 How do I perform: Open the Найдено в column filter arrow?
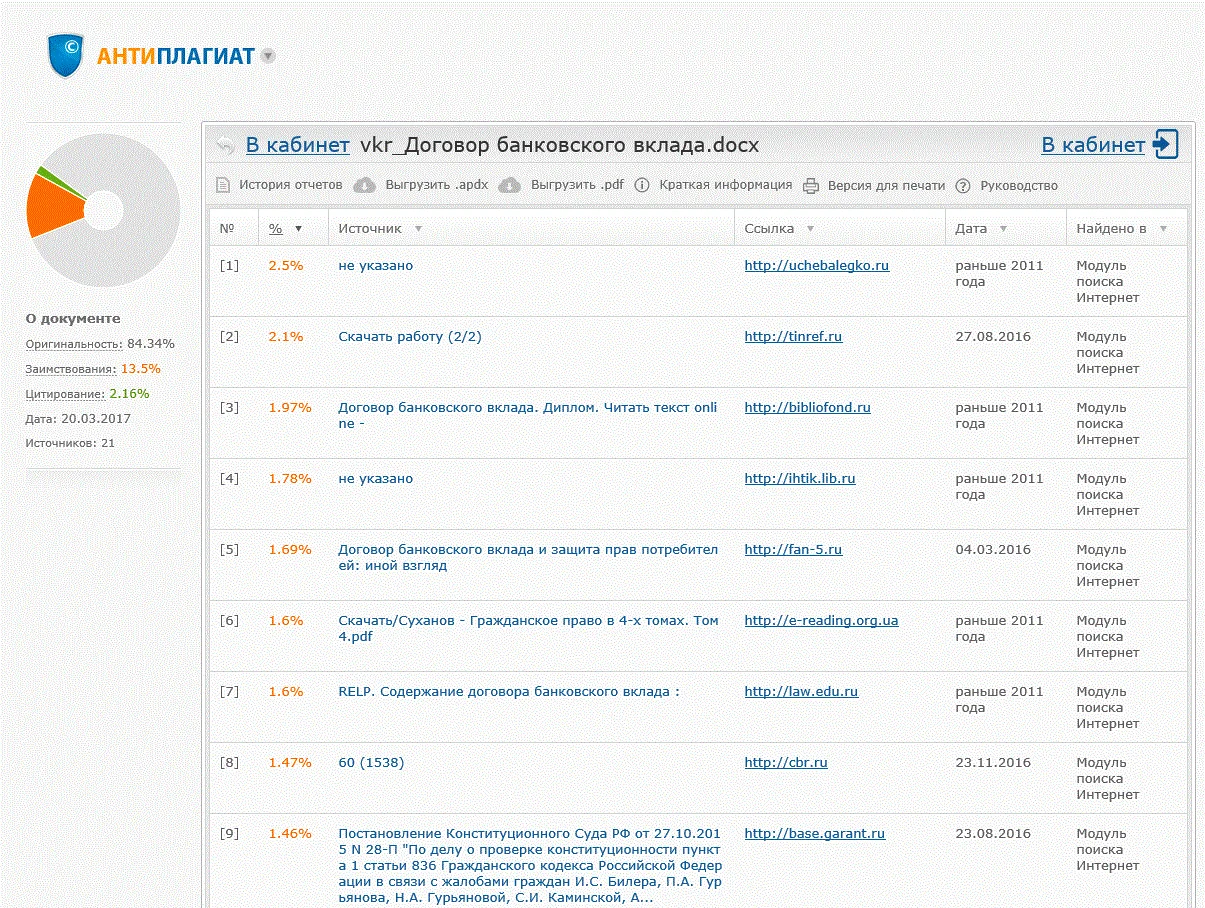1163,229
